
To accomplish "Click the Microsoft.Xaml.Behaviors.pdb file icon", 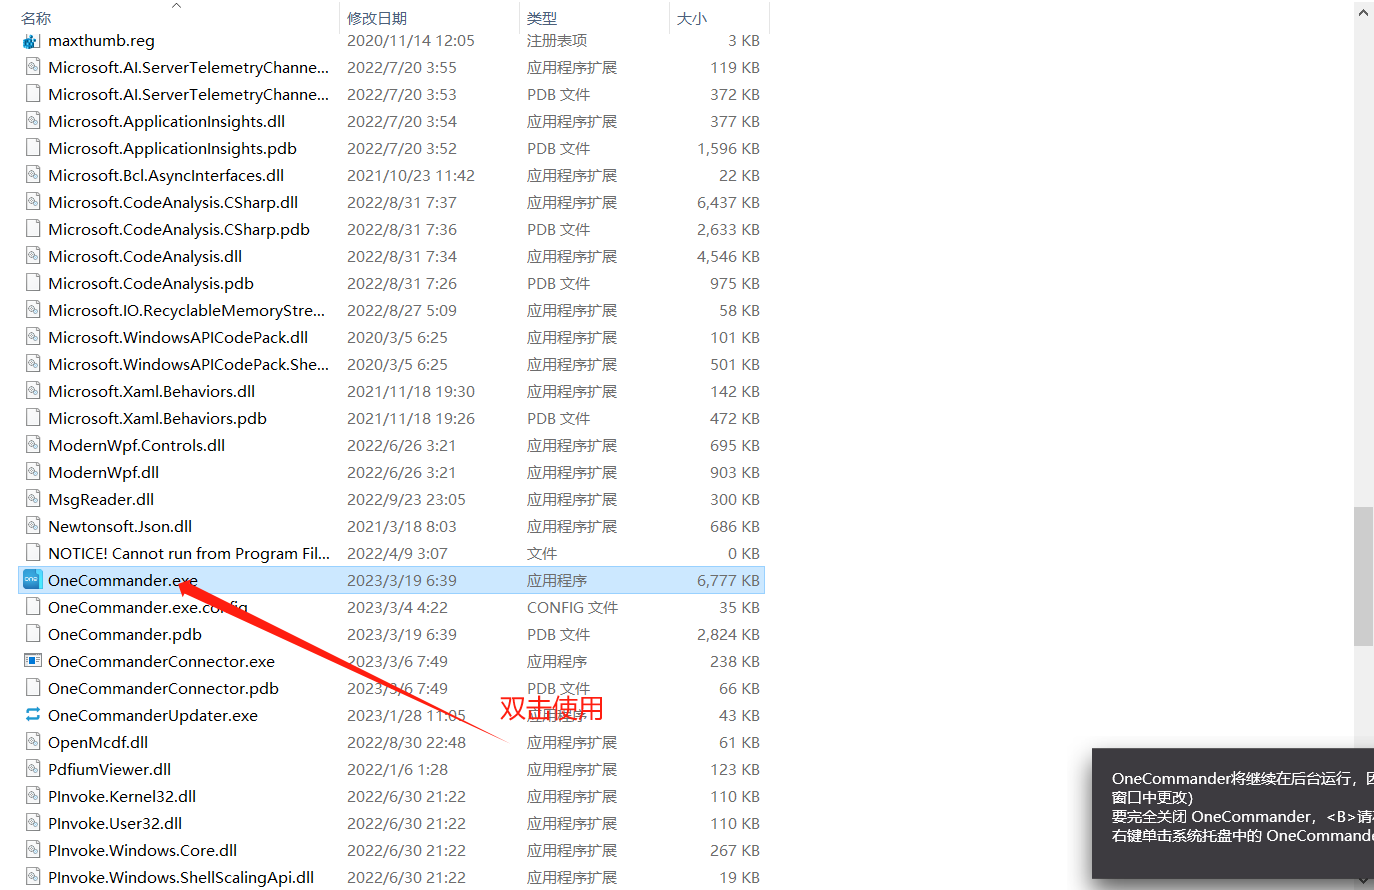I will tap(32, 418).
